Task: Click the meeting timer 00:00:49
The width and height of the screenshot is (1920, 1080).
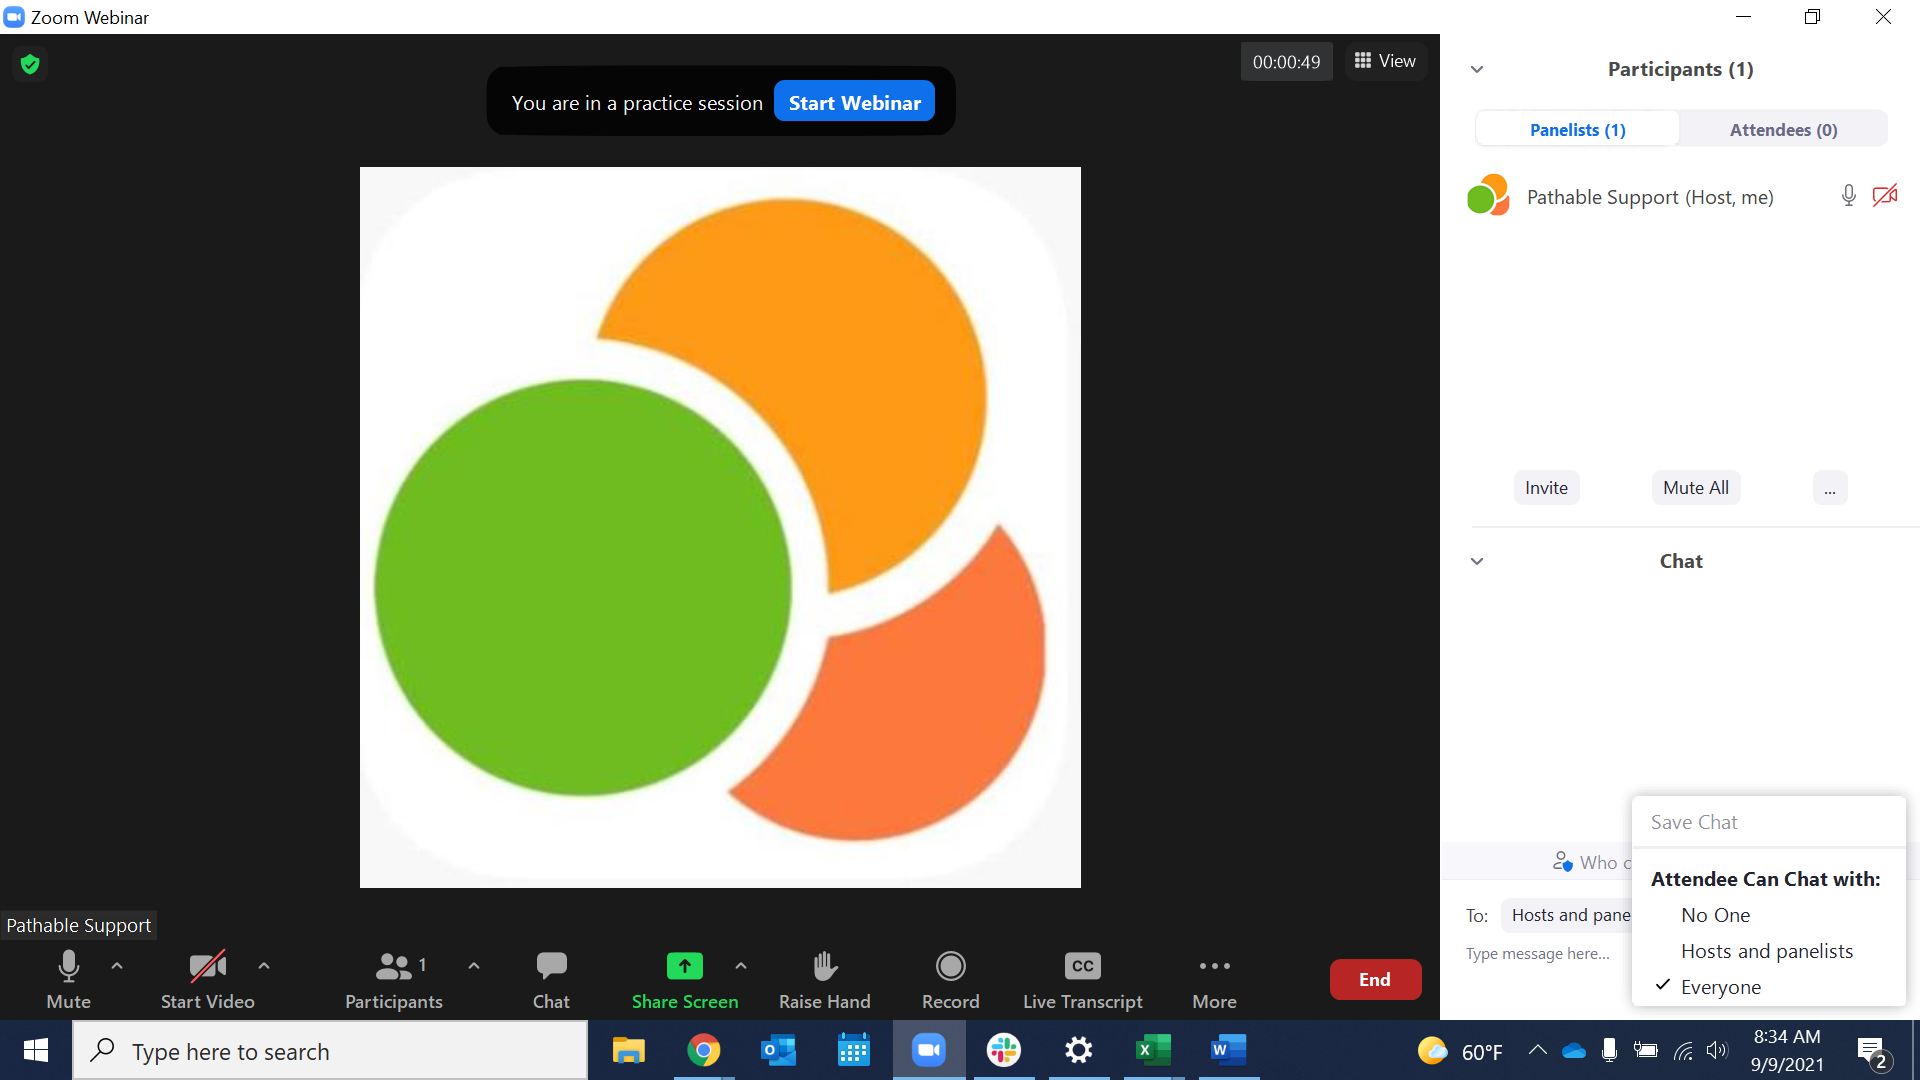Action: [x=1286, y=62]
